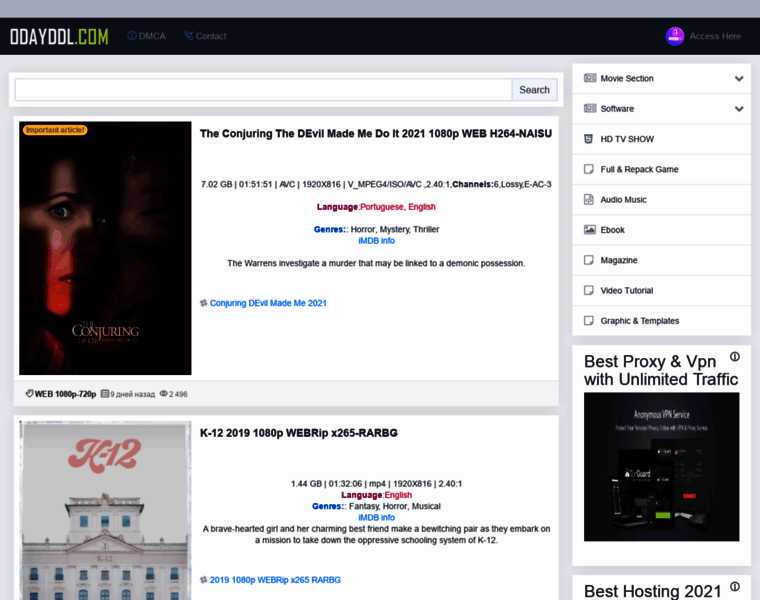Open the Ebook category
Viewport: 760px width, 600px height.
click(662, 230)
